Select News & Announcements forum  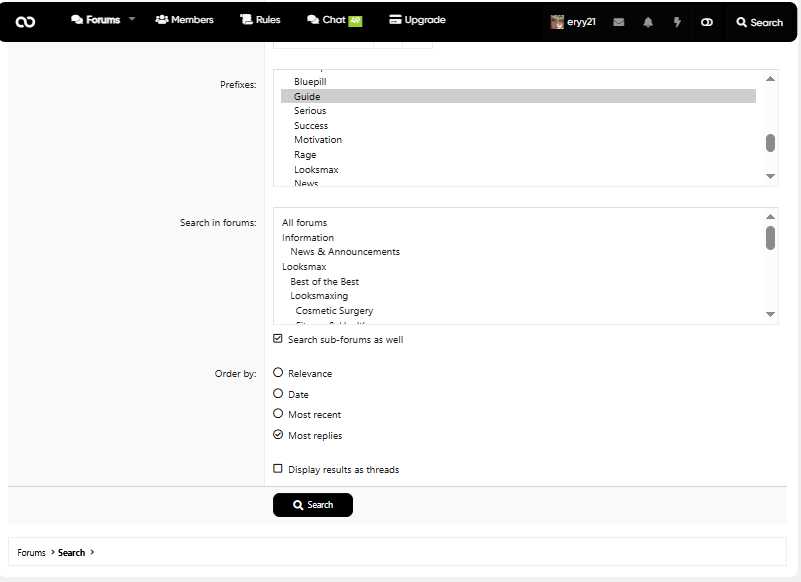pyautogui.click(x=518, y=252)
